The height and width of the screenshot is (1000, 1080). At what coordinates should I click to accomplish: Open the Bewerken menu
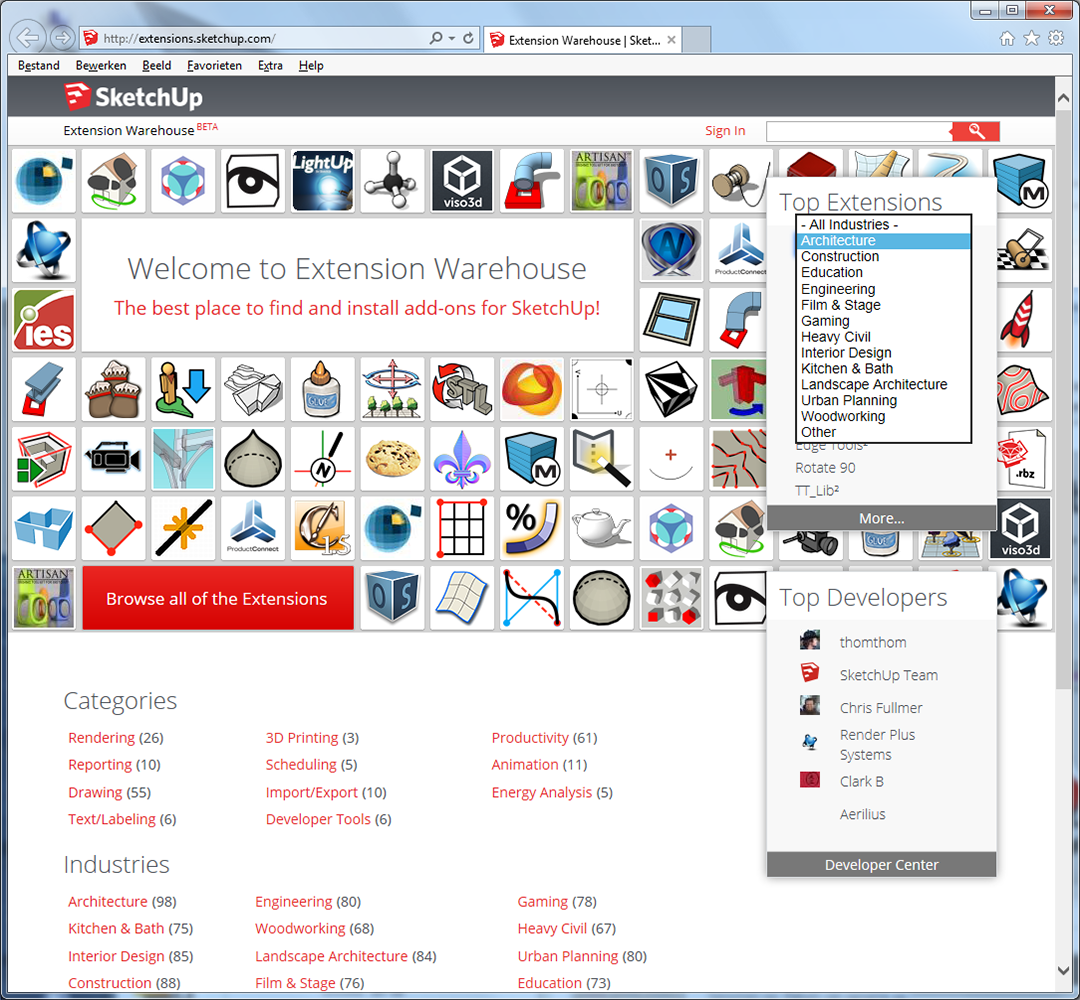click(x=101, y=65)
